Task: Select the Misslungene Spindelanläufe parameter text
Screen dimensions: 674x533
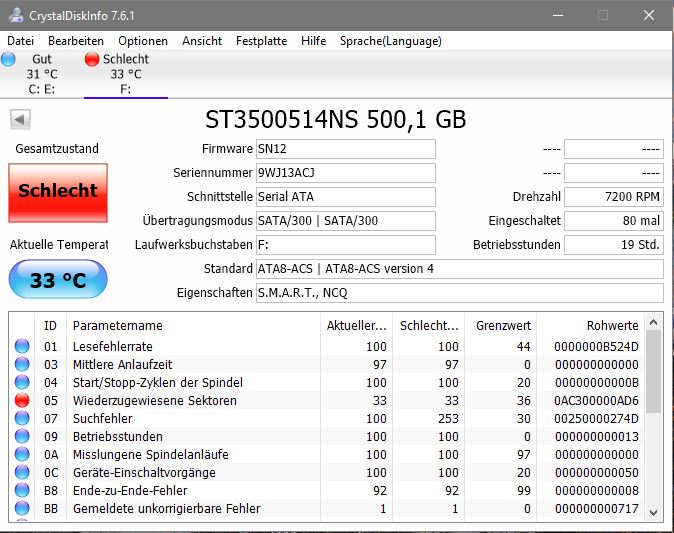Action: click(150, 455)
